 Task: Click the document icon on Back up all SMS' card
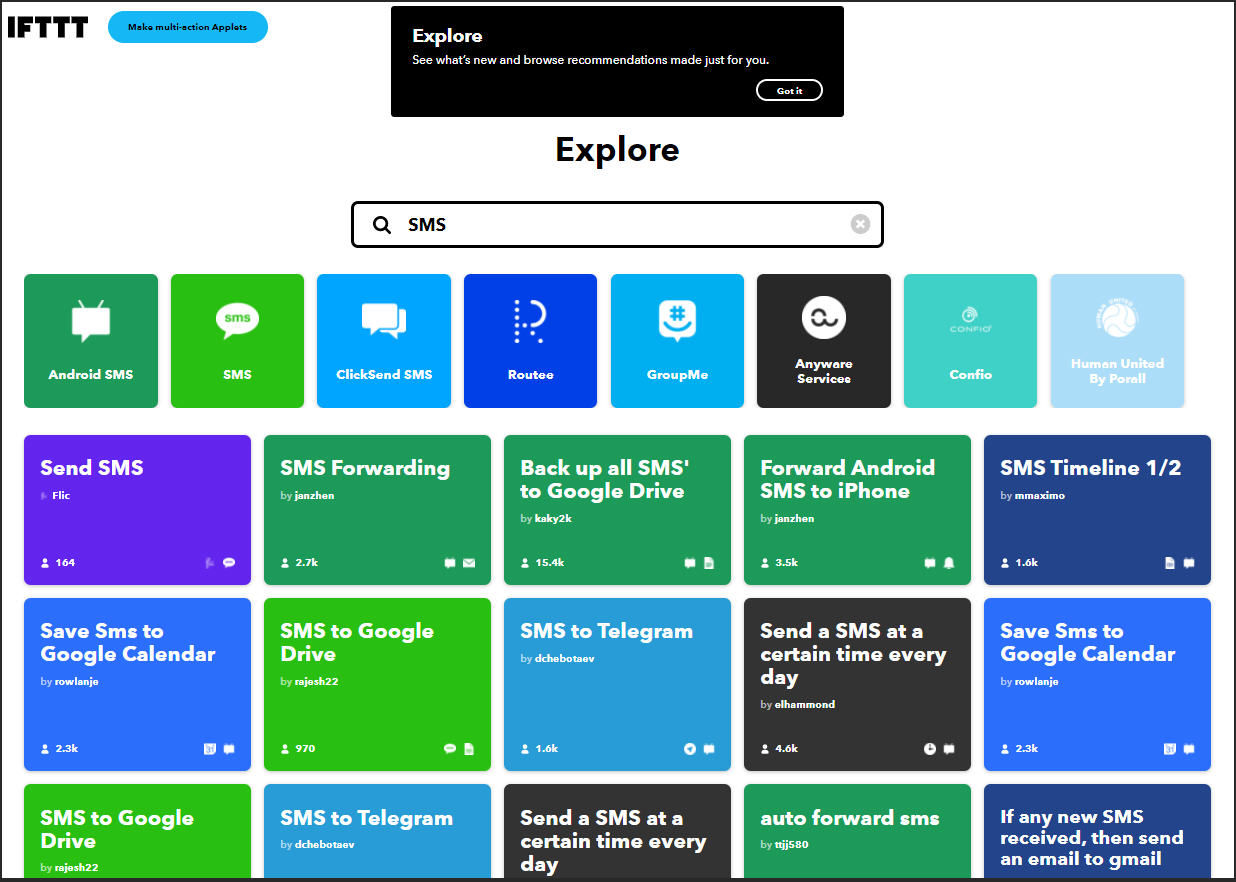709,563
